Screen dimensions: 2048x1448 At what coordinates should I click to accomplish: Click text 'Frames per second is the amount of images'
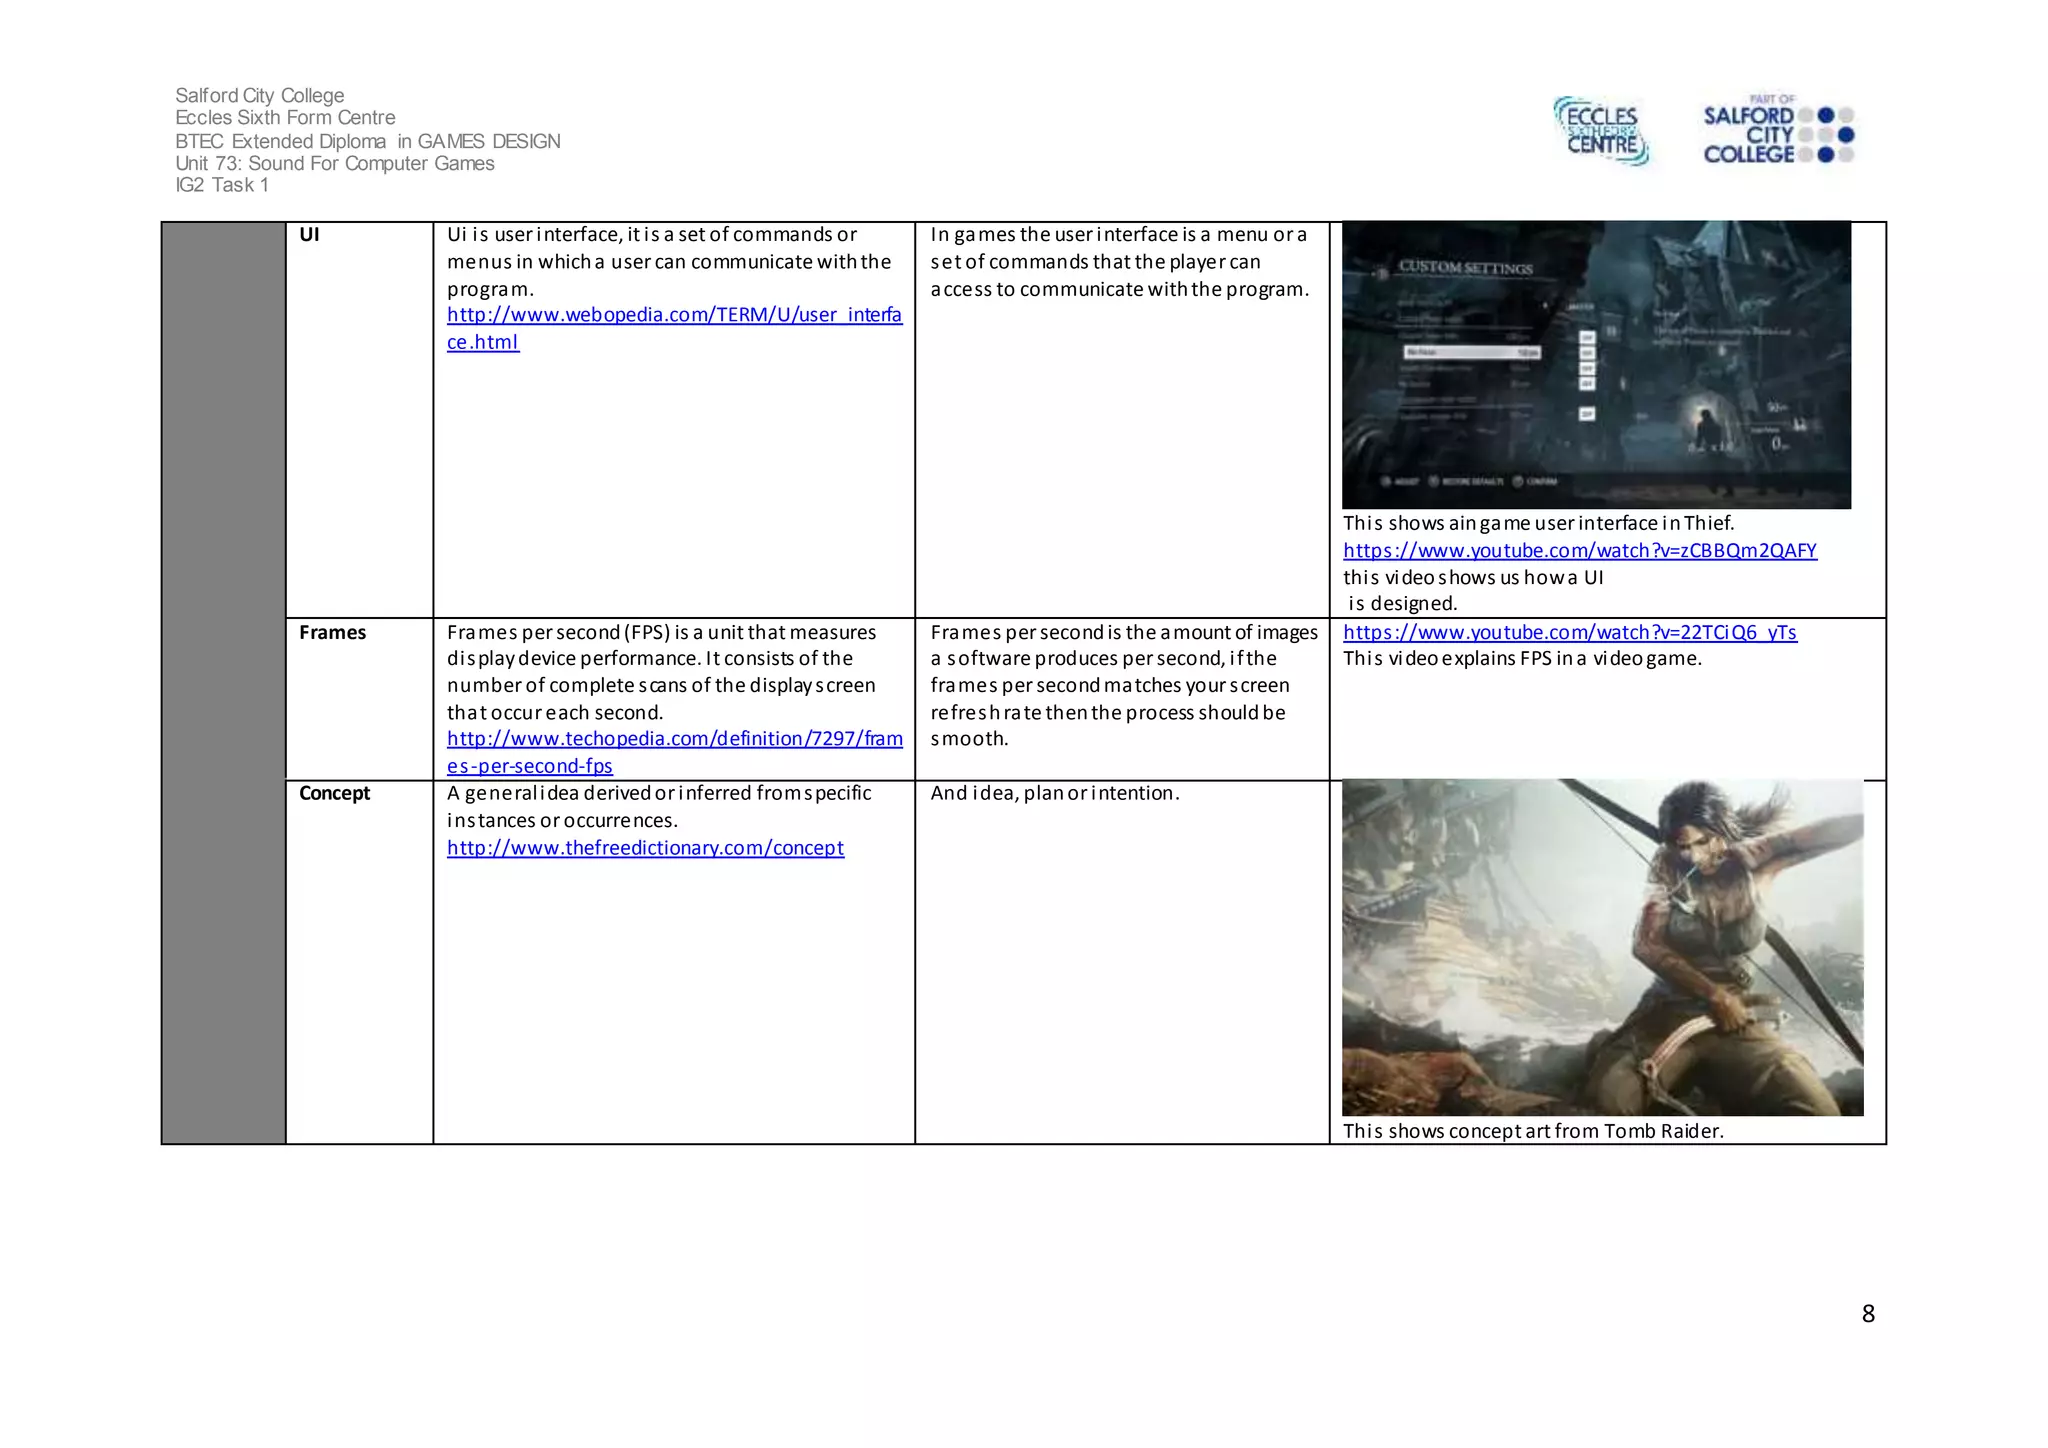tap(1124, 632)
